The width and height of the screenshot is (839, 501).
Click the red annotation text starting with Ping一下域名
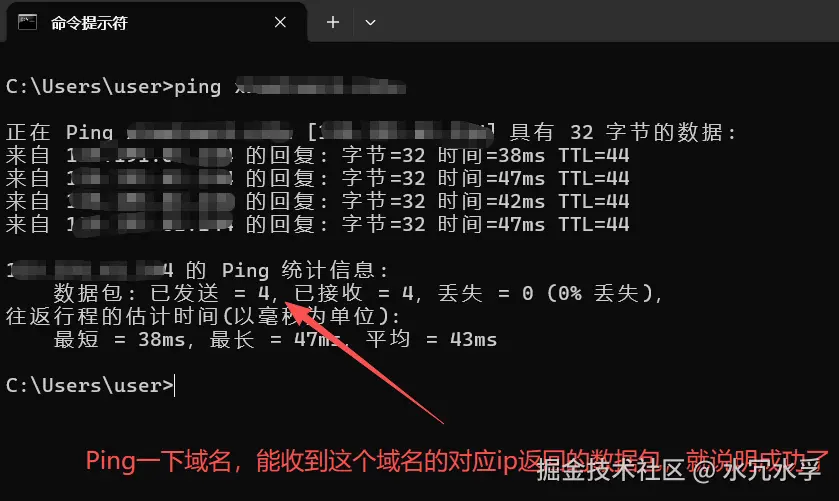click(x=456, y=461)
